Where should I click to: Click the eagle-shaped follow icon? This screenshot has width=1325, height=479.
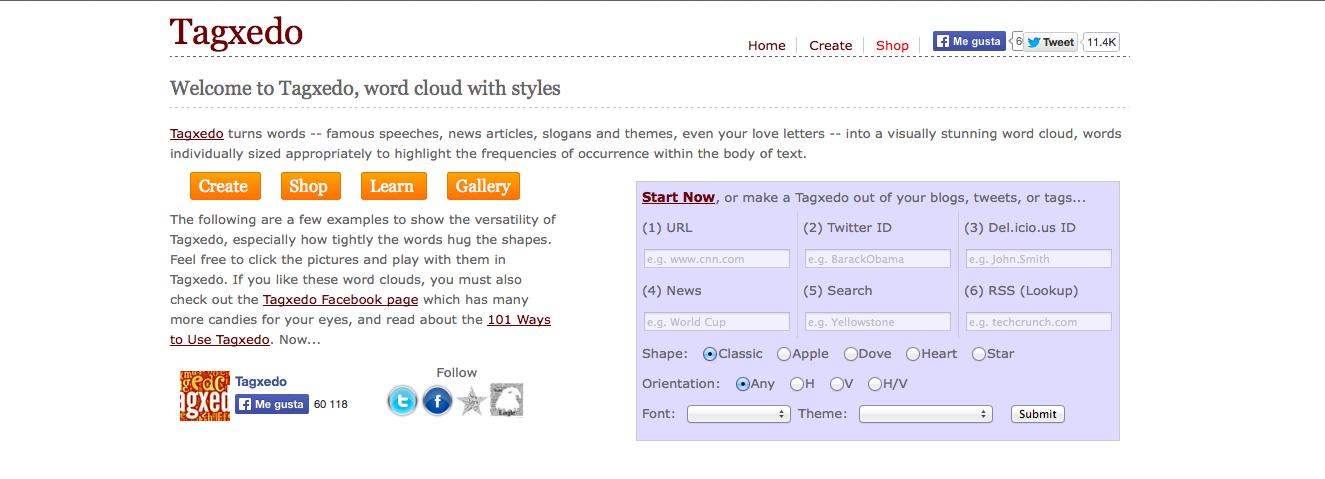point(506,400)
